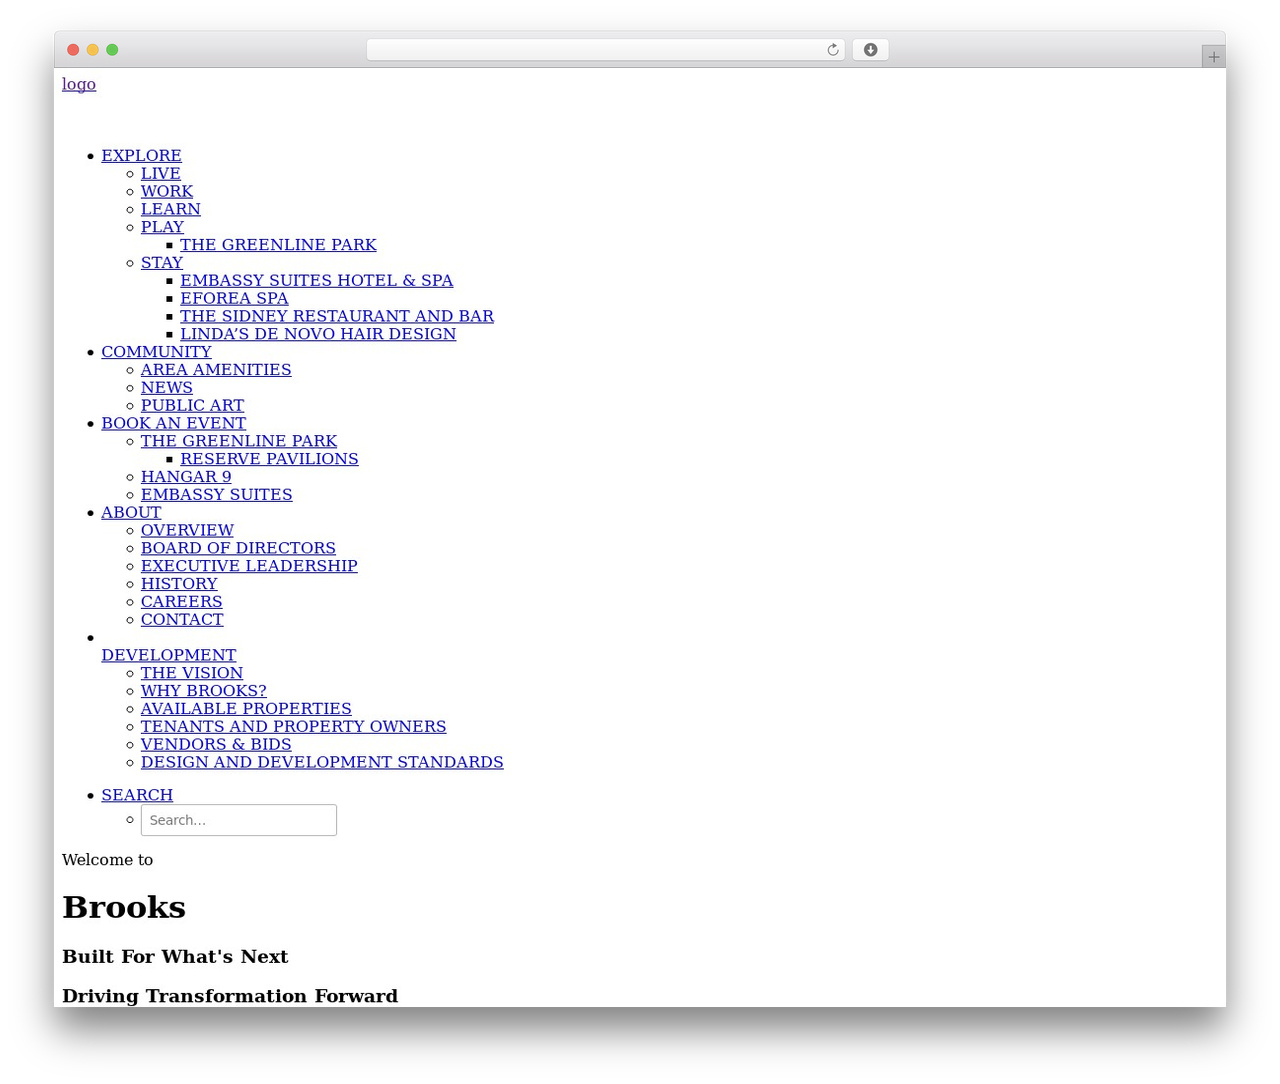Open a new tab with plus icon
1280x1084 pixels.
coord(1213,57)
